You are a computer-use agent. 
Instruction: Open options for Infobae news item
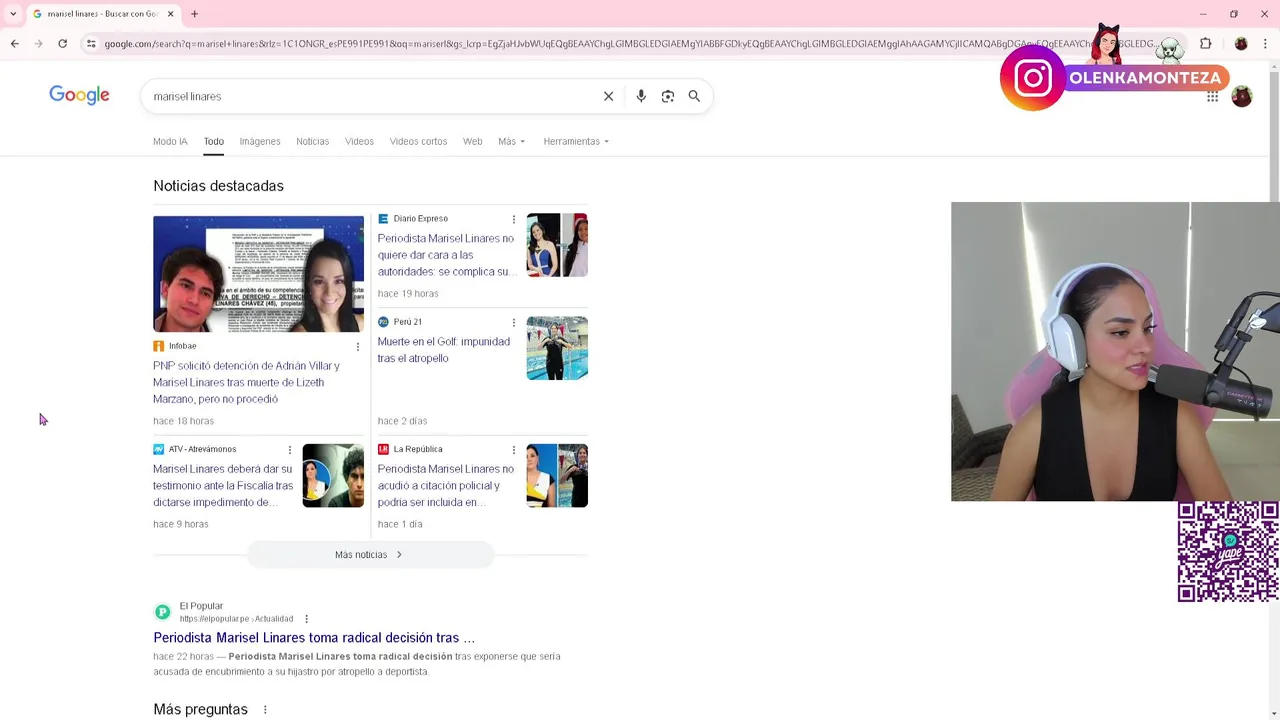point(357,347)
